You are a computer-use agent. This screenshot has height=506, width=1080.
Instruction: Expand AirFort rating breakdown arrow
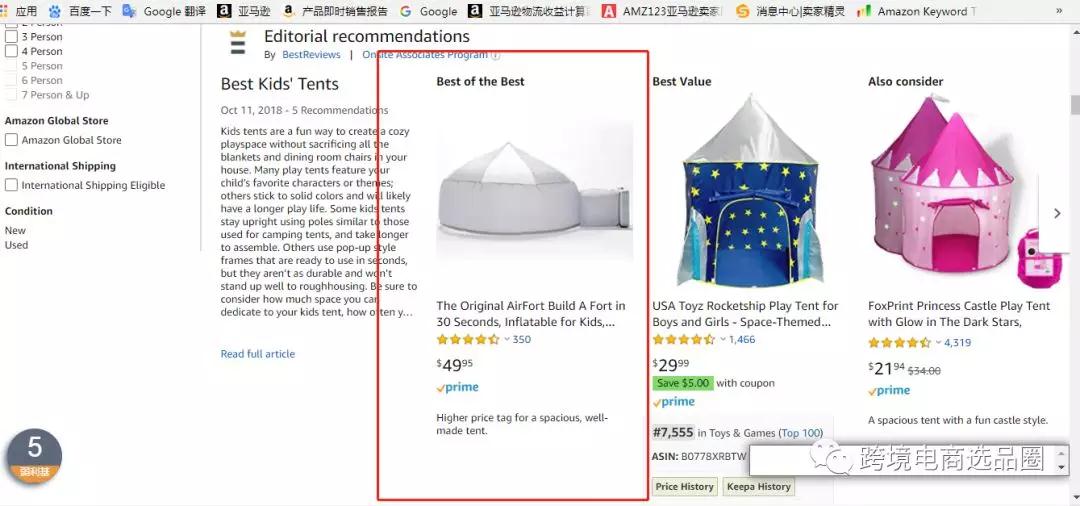coord(507,339)
